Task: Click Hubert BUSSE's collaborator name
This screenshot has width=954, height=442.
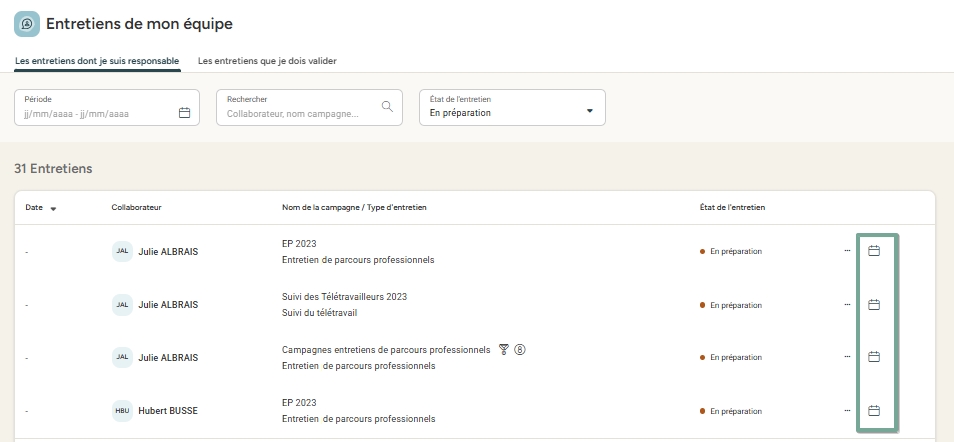Action: coord(167,411)
